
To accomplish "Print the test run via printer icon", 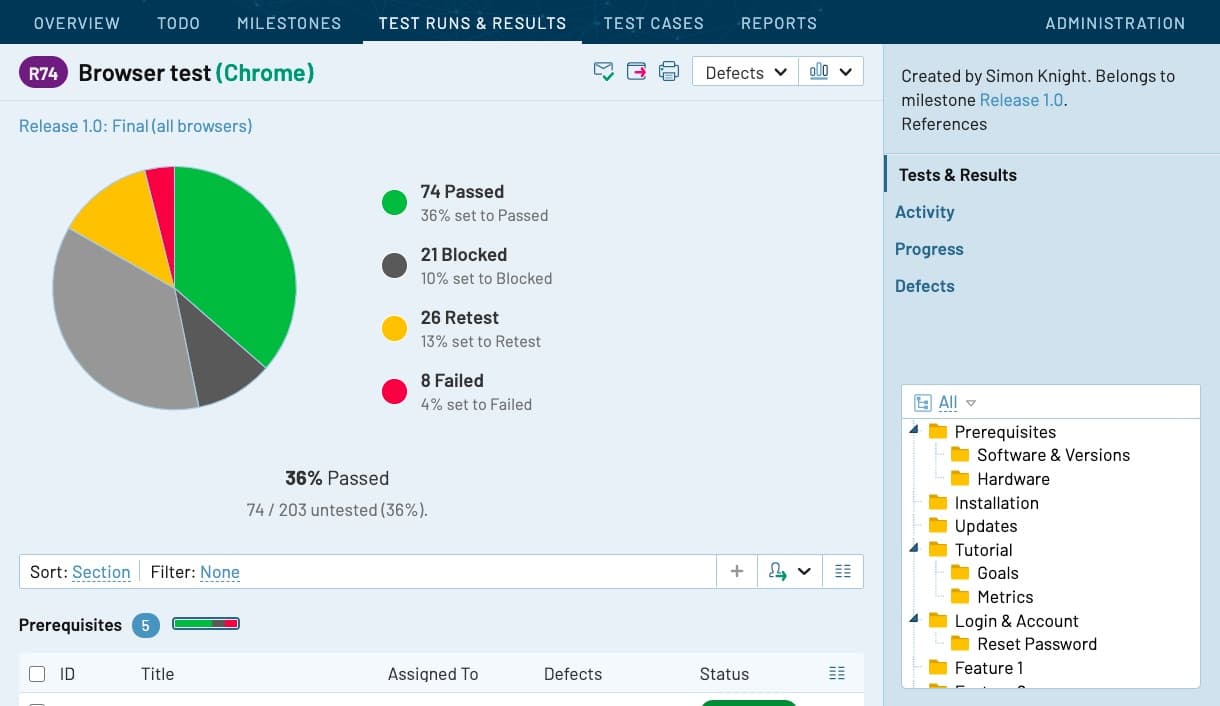I will 669,72.
